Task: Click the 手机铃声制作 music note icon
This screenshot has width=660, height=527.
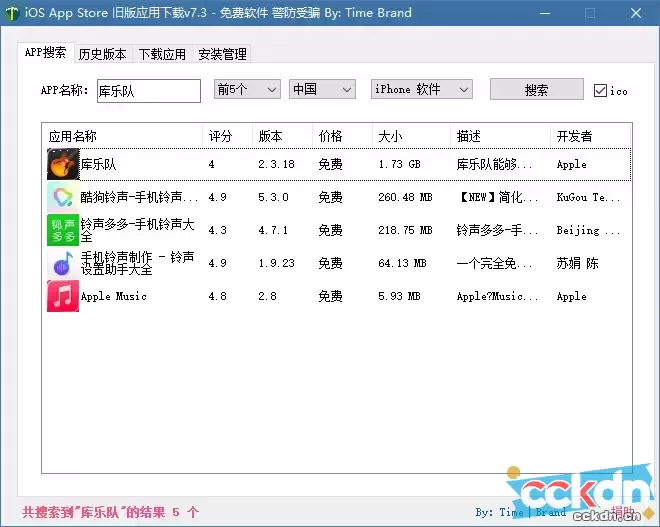Action: coord(63,263)
